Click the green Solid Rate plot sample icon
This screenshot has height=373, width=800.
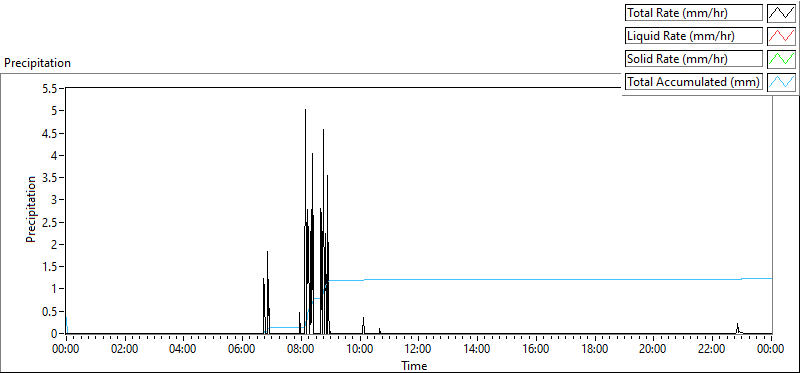781,59
